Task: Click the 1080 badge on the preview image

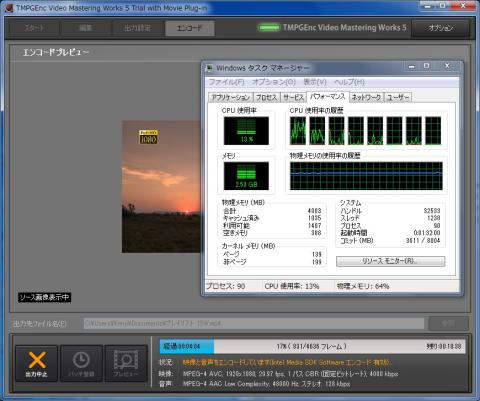Action: pos(148,137)
